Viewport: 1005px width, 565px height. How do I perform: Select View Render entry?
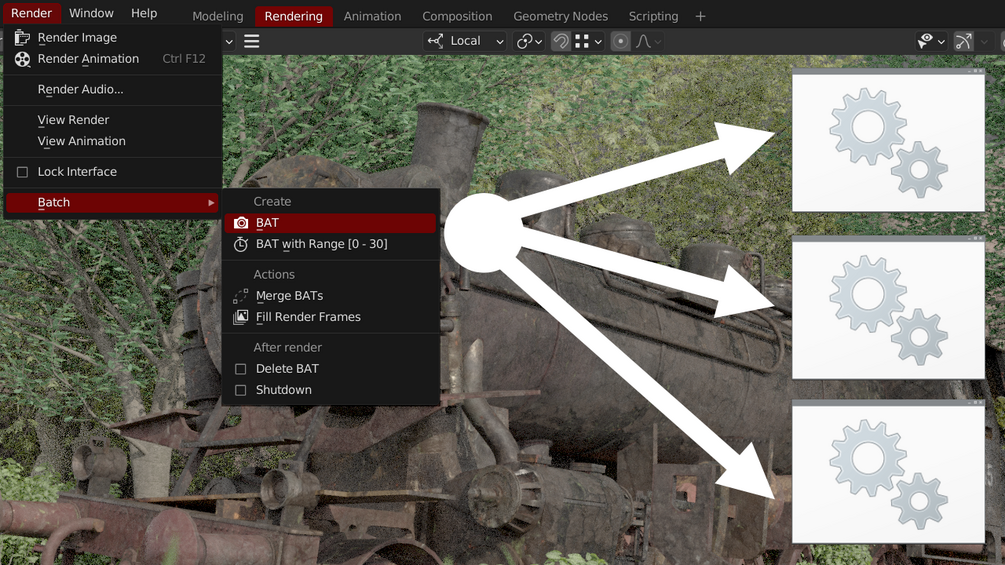pyautogui.click(x=112, y=120)
